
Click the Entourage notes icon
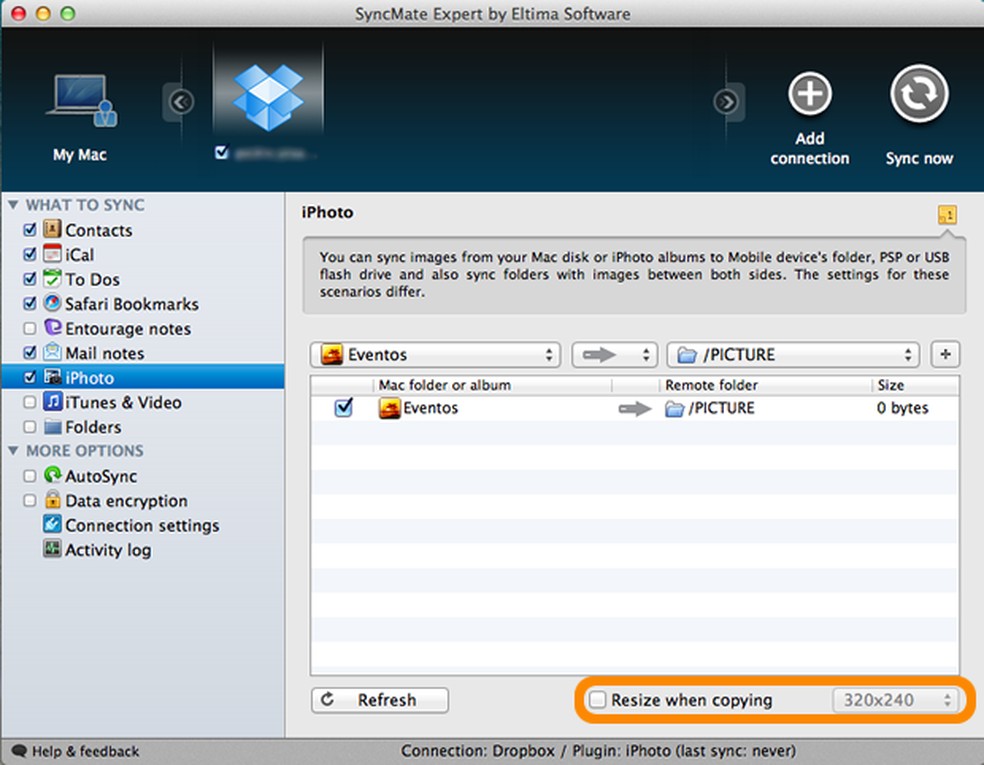(53, 327)
